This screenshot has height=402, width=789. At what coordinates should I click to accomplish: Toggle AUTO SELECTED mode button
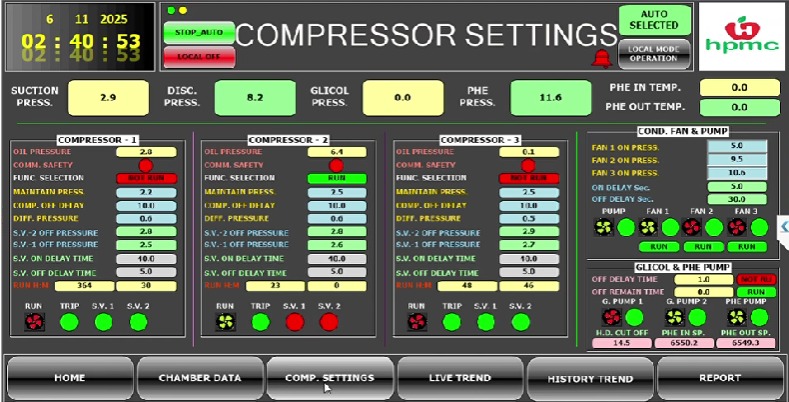(x=654, y=20)
